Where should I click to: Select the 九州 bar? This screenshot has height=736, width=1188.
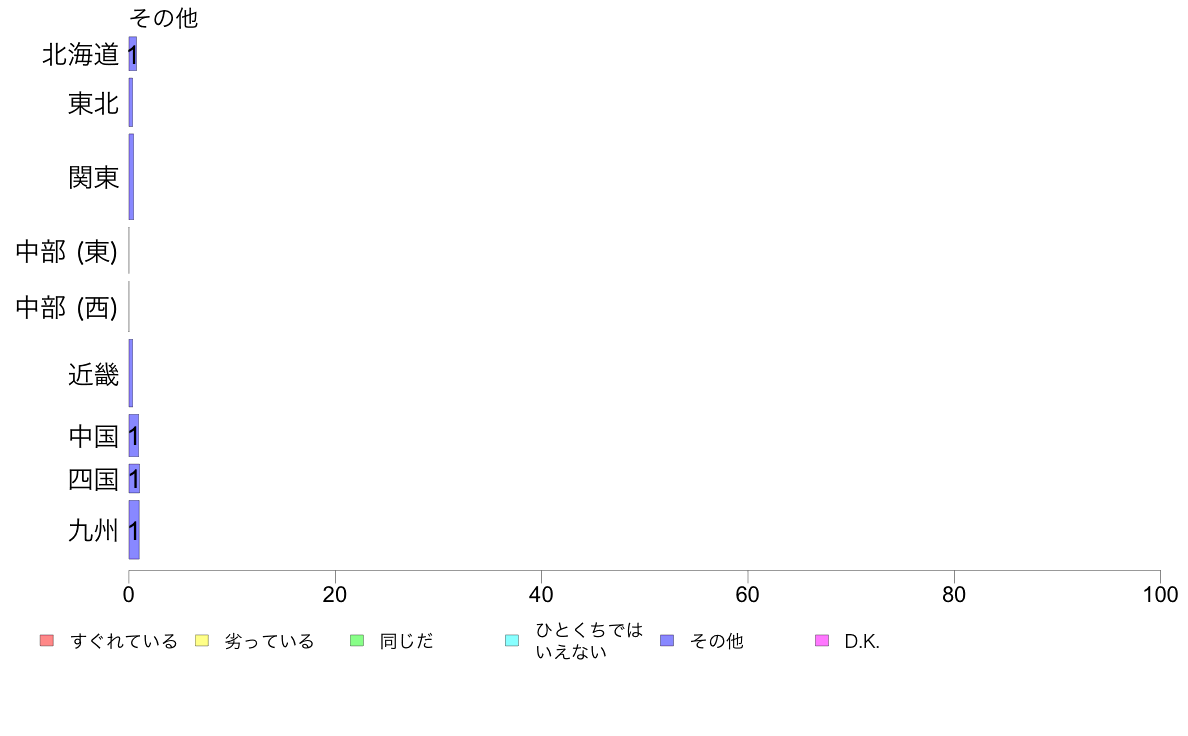[x=134, y=529]
